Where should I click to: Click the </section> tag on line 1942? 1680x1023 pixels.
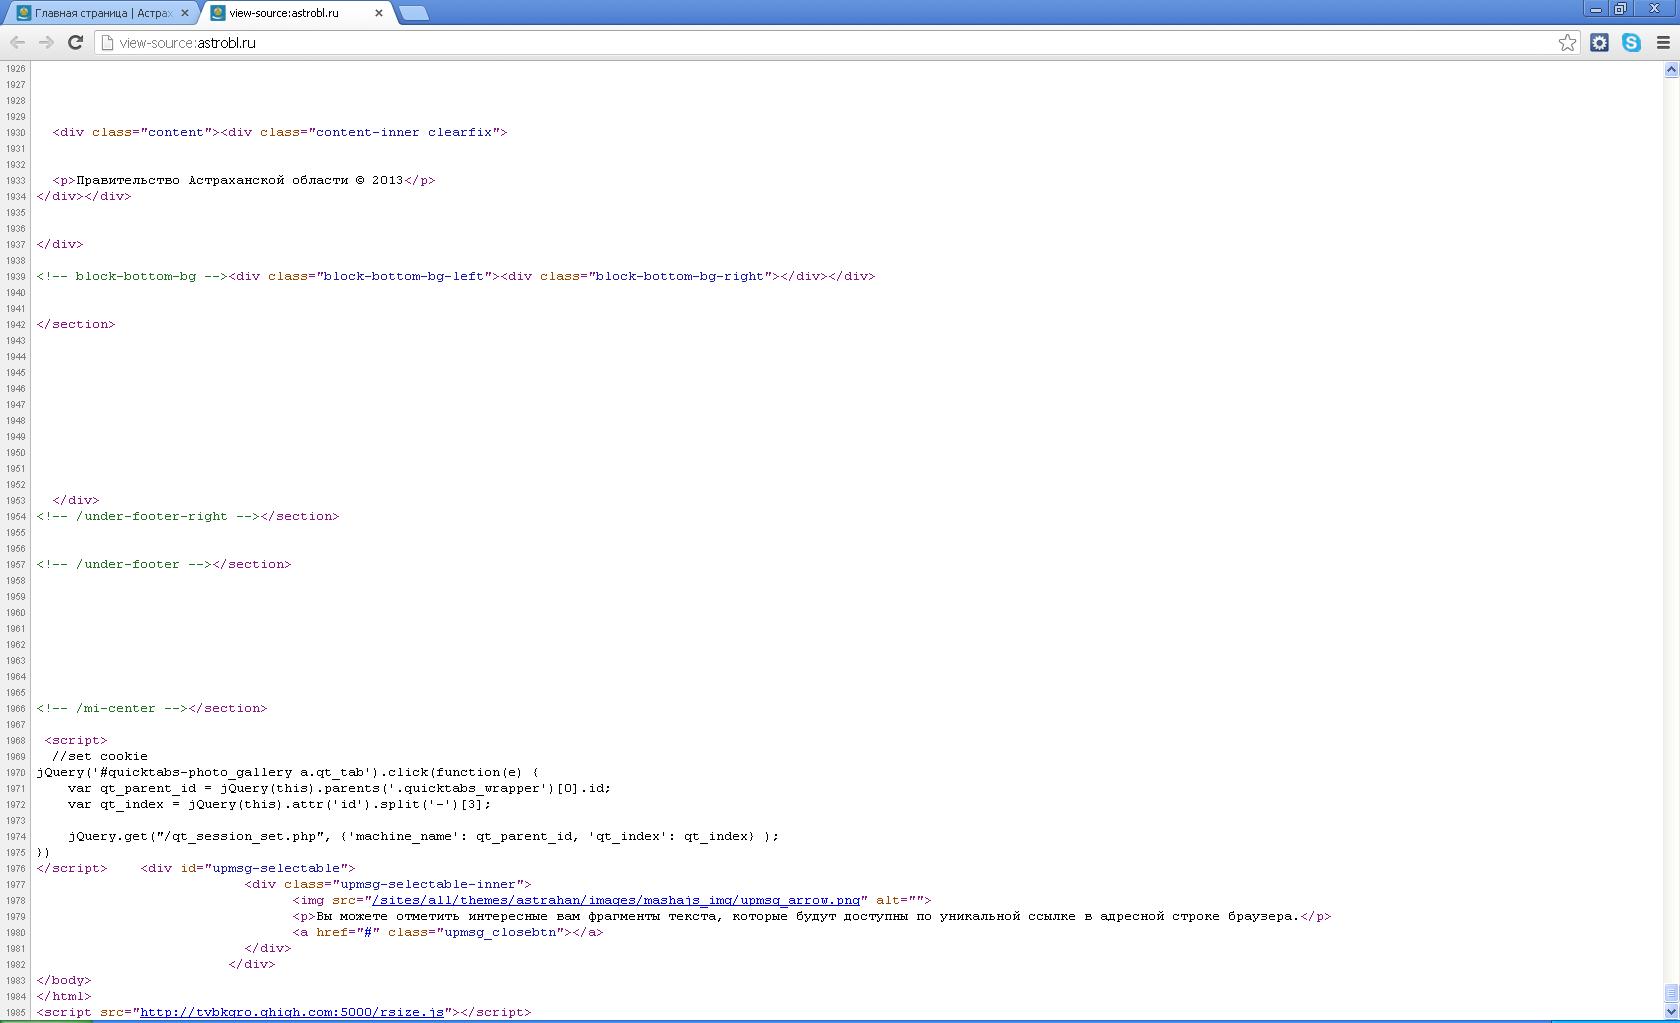point(76,324)
